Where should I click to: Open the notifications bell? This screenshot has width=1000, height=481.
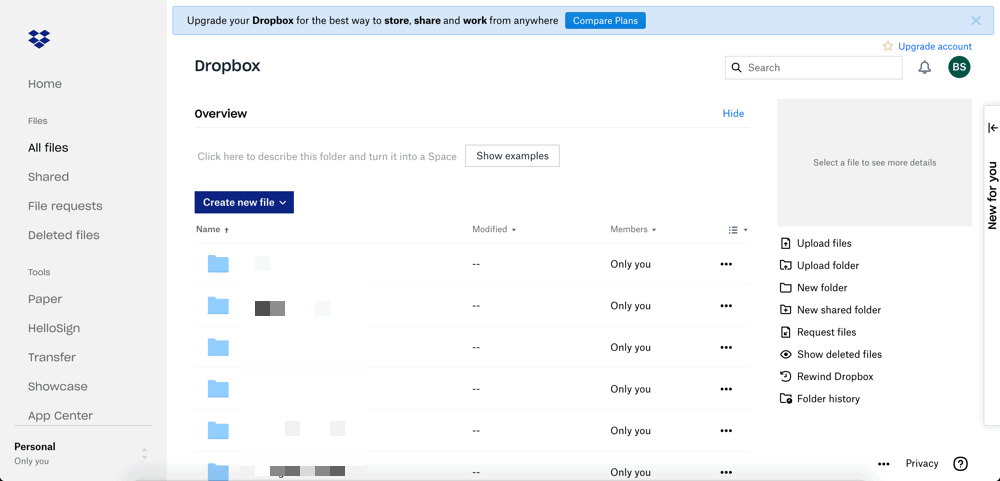[924, 67]
